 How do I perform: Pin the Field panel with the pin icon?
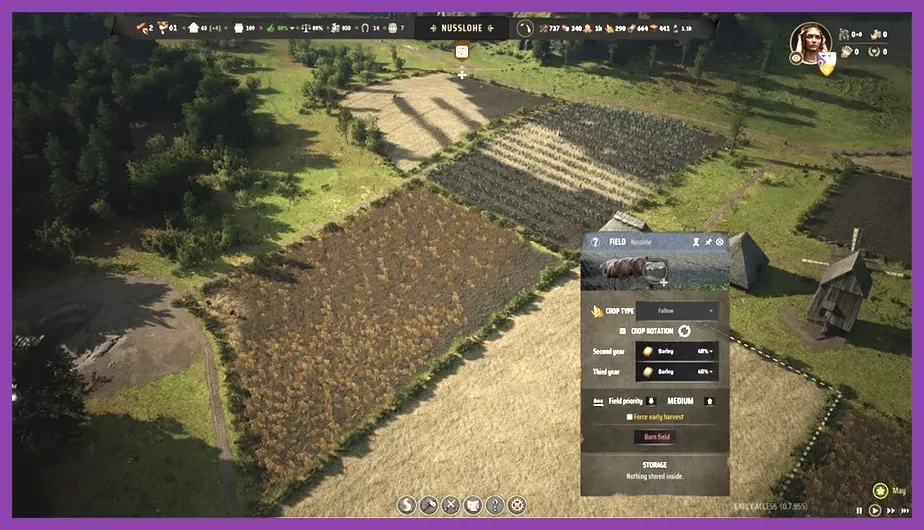pyautogui.click(x=708, y=242)
